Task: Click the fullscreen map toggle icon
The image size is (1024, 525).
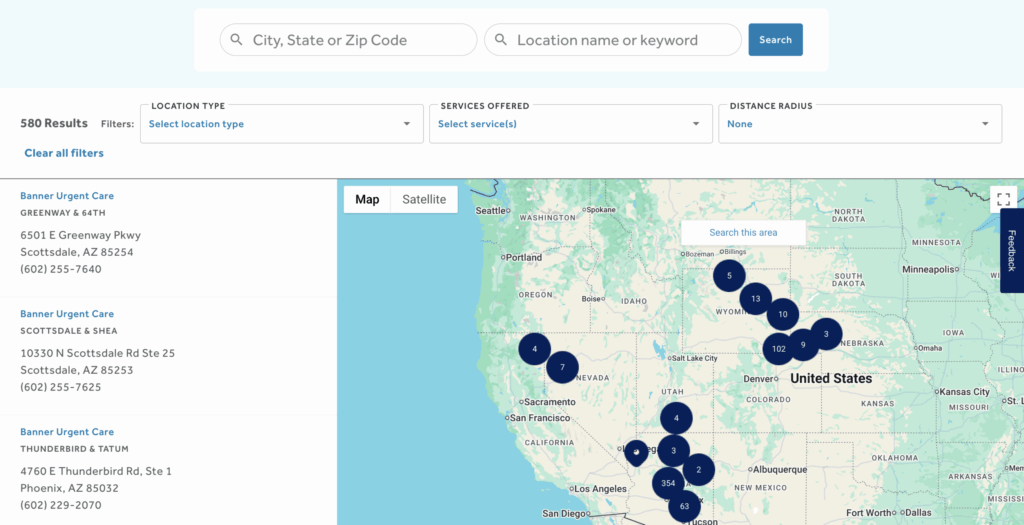Action: point(1003,199)
